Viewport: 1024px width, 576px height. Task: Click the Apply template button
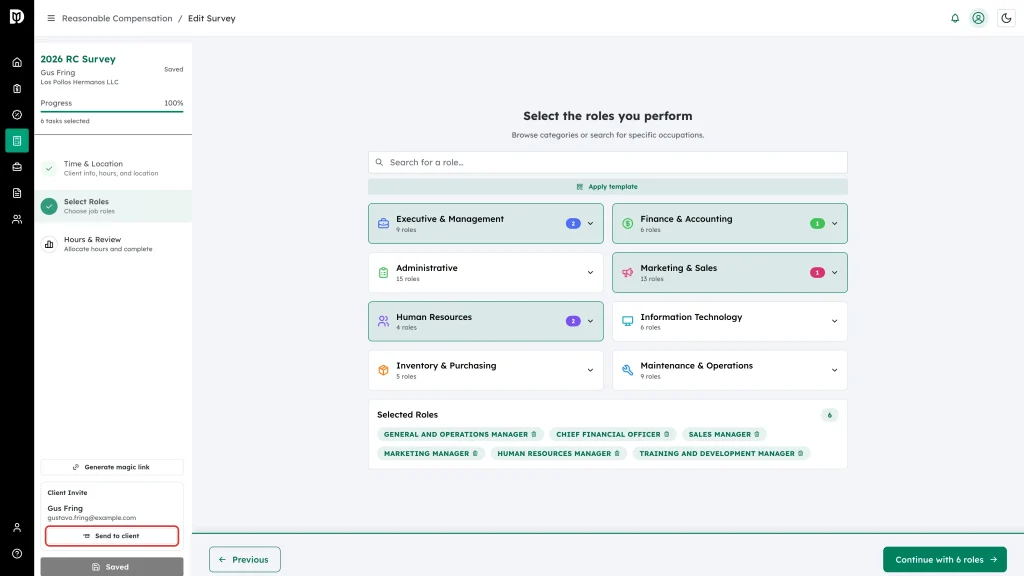(x=607, y=187)
